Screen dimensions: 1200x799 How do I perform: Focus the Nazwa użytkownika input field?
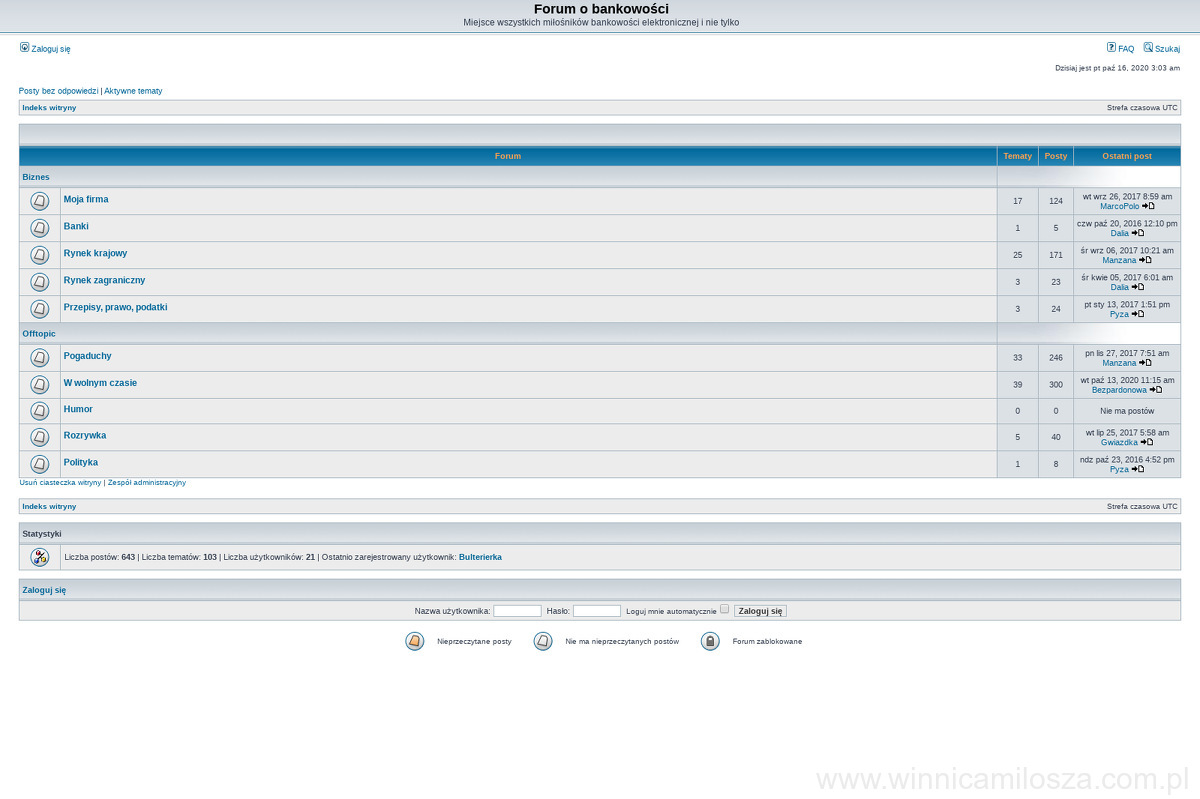pyautogui.click(x=517, y=611)
